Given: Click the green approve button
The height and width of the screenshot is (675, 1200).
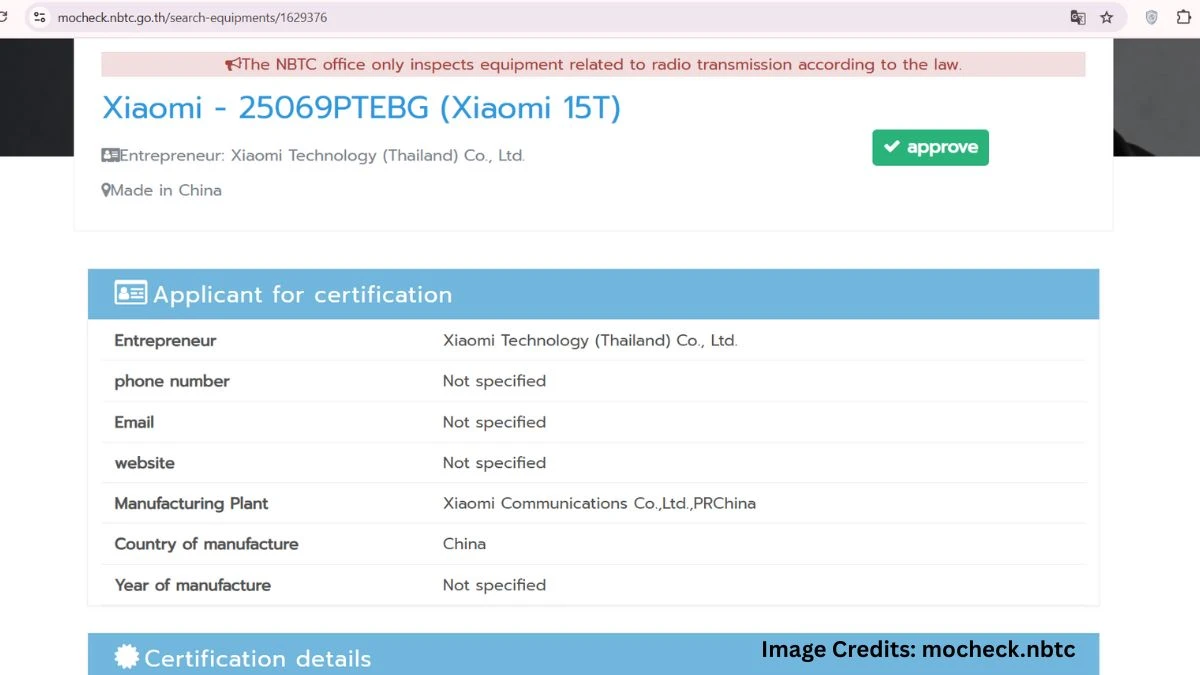Looking at the screenshot, I should (x=930, y=147).
